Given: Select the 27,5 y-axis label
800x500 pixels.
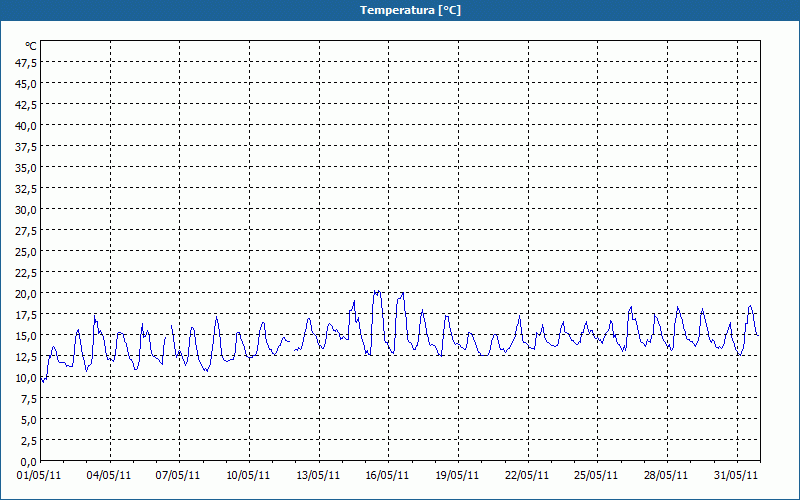Looking at the screenshot, I should (27, 231).
